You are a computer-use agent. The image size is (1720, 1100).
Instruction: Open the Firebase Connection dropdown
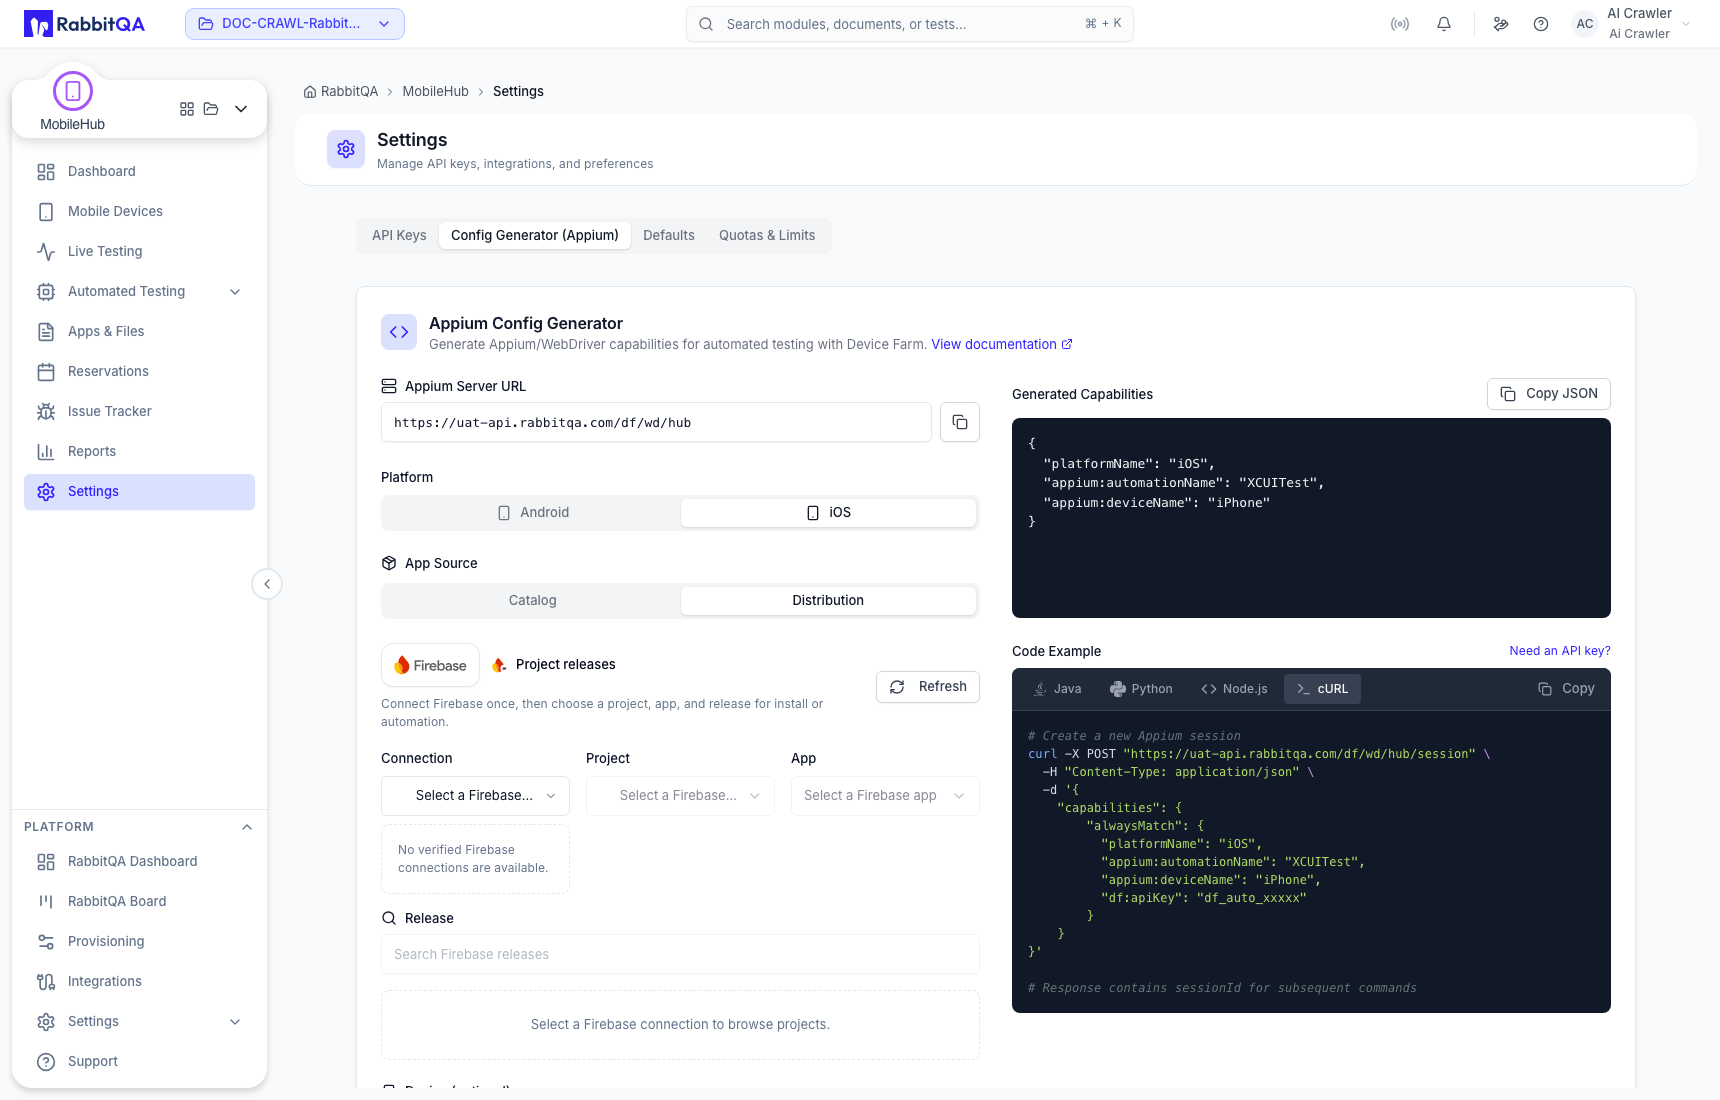point(475,796)
